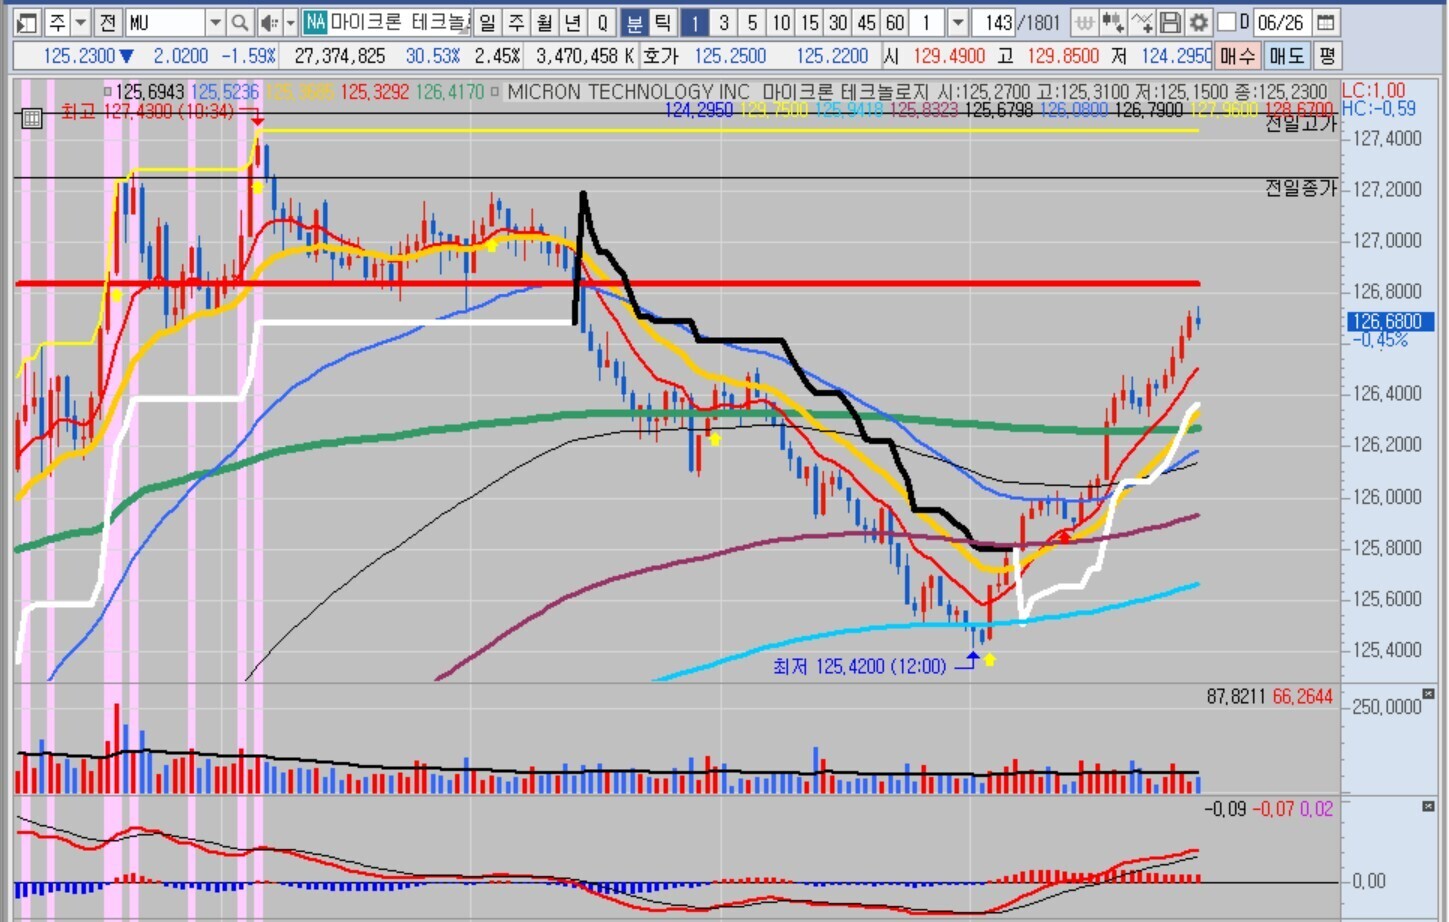Tick the D checkbox beside the date
1449x922 pixels.
point(1227,22)
